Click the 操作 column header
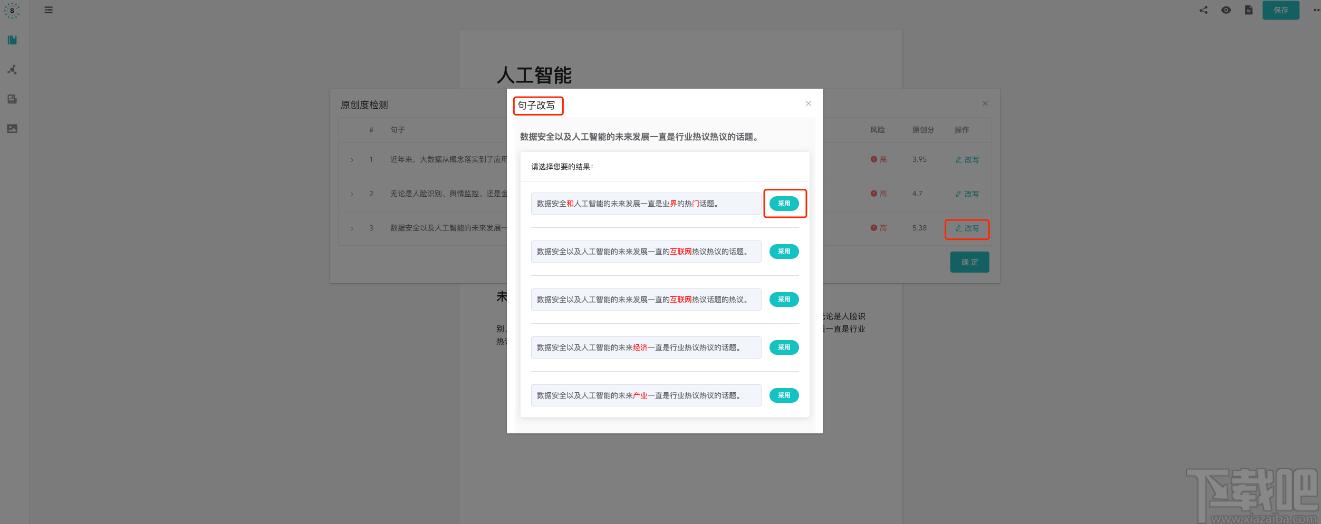This screenshot has width=1321, height=524. 961,130
